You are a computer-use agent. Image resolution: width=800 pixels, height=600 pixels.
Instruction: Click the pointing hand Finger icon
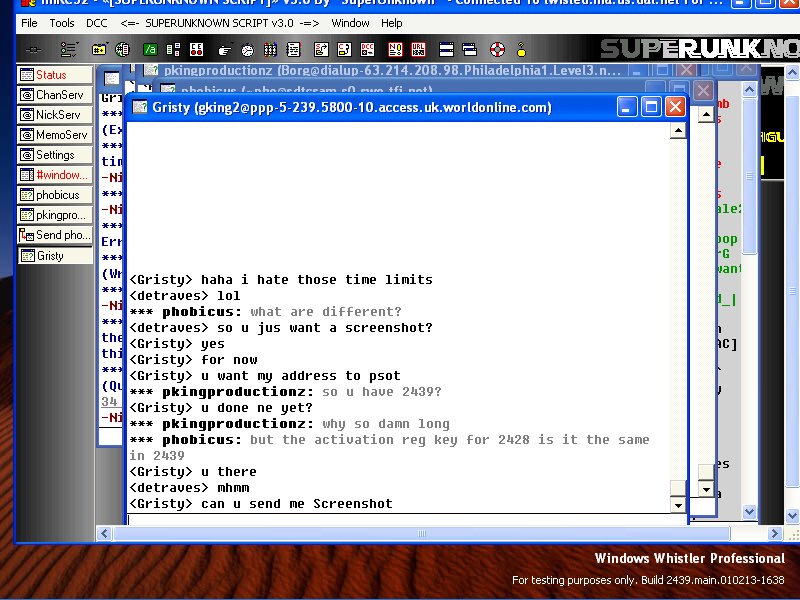coord(224,49)
